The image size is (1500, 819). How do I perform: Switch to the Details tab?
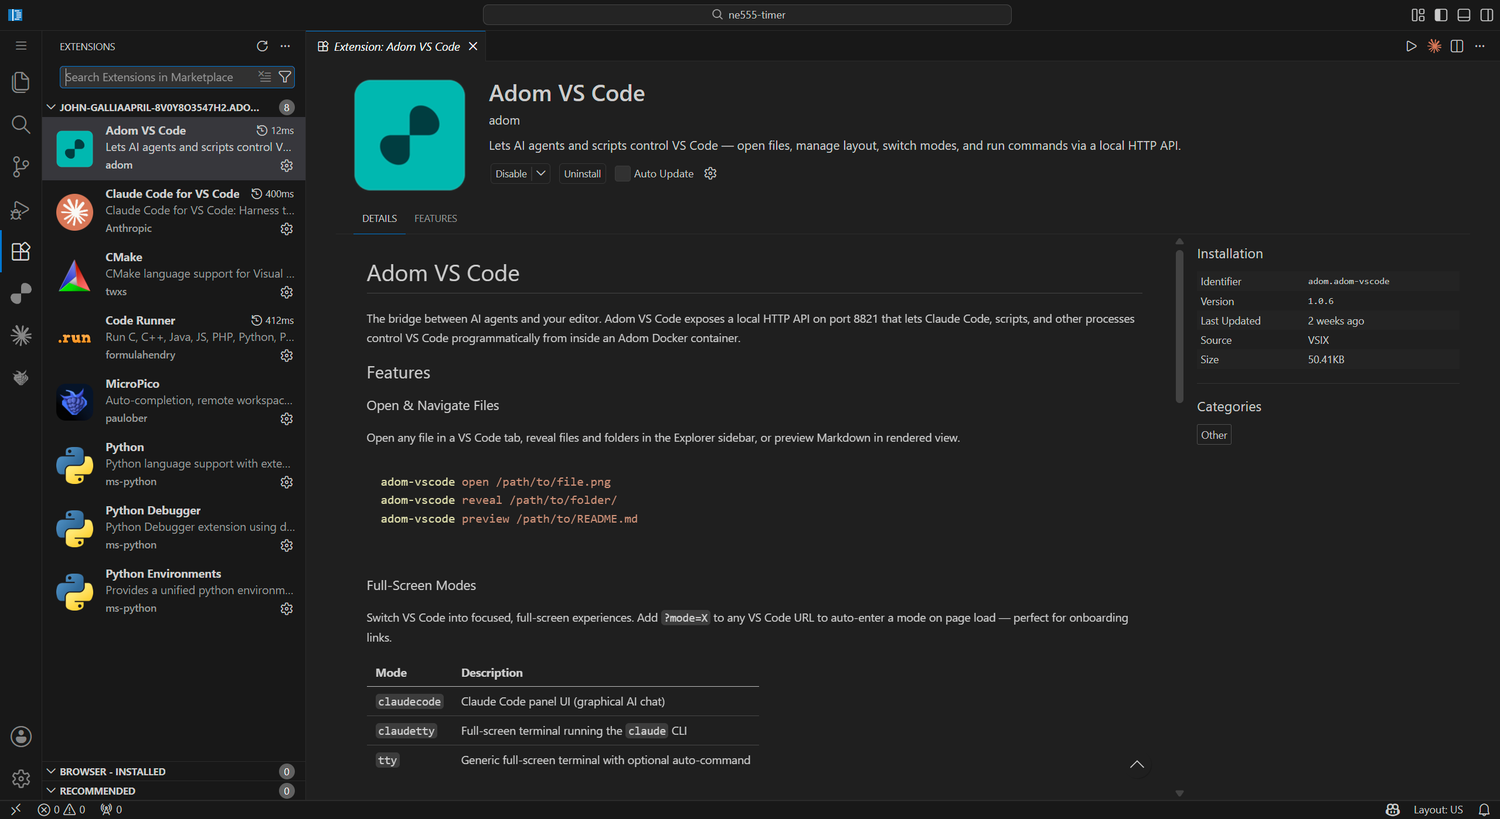coord(380,219)
